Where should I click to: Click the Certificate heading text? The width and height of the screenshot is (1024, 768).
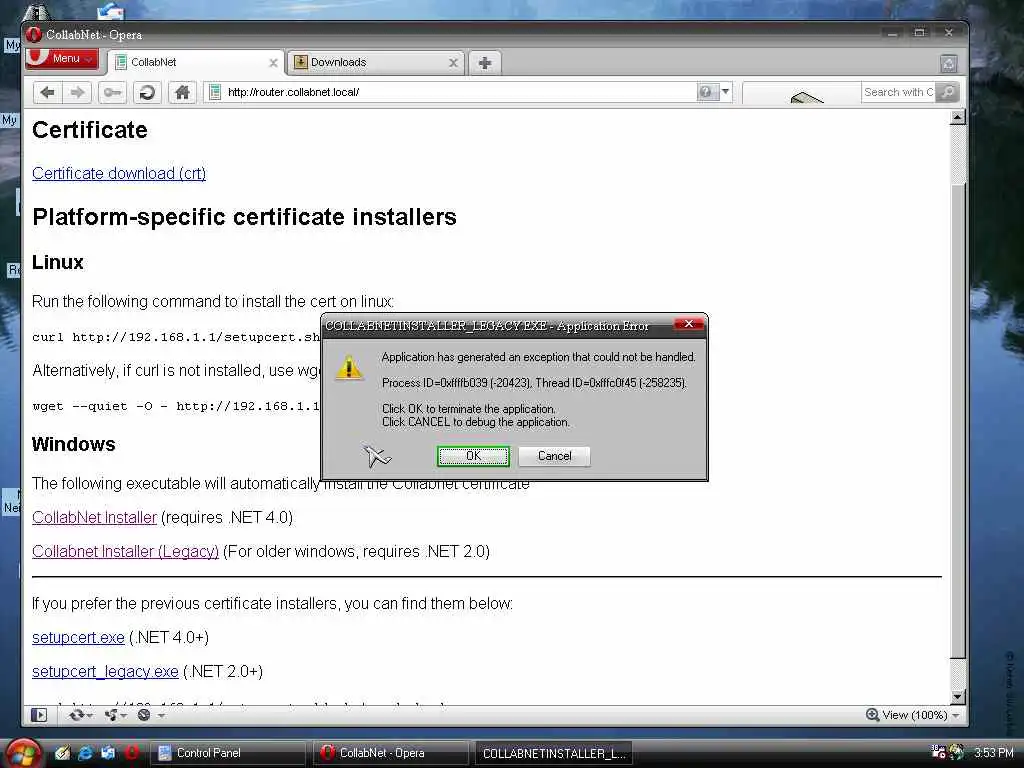click(x=89, y=130)
